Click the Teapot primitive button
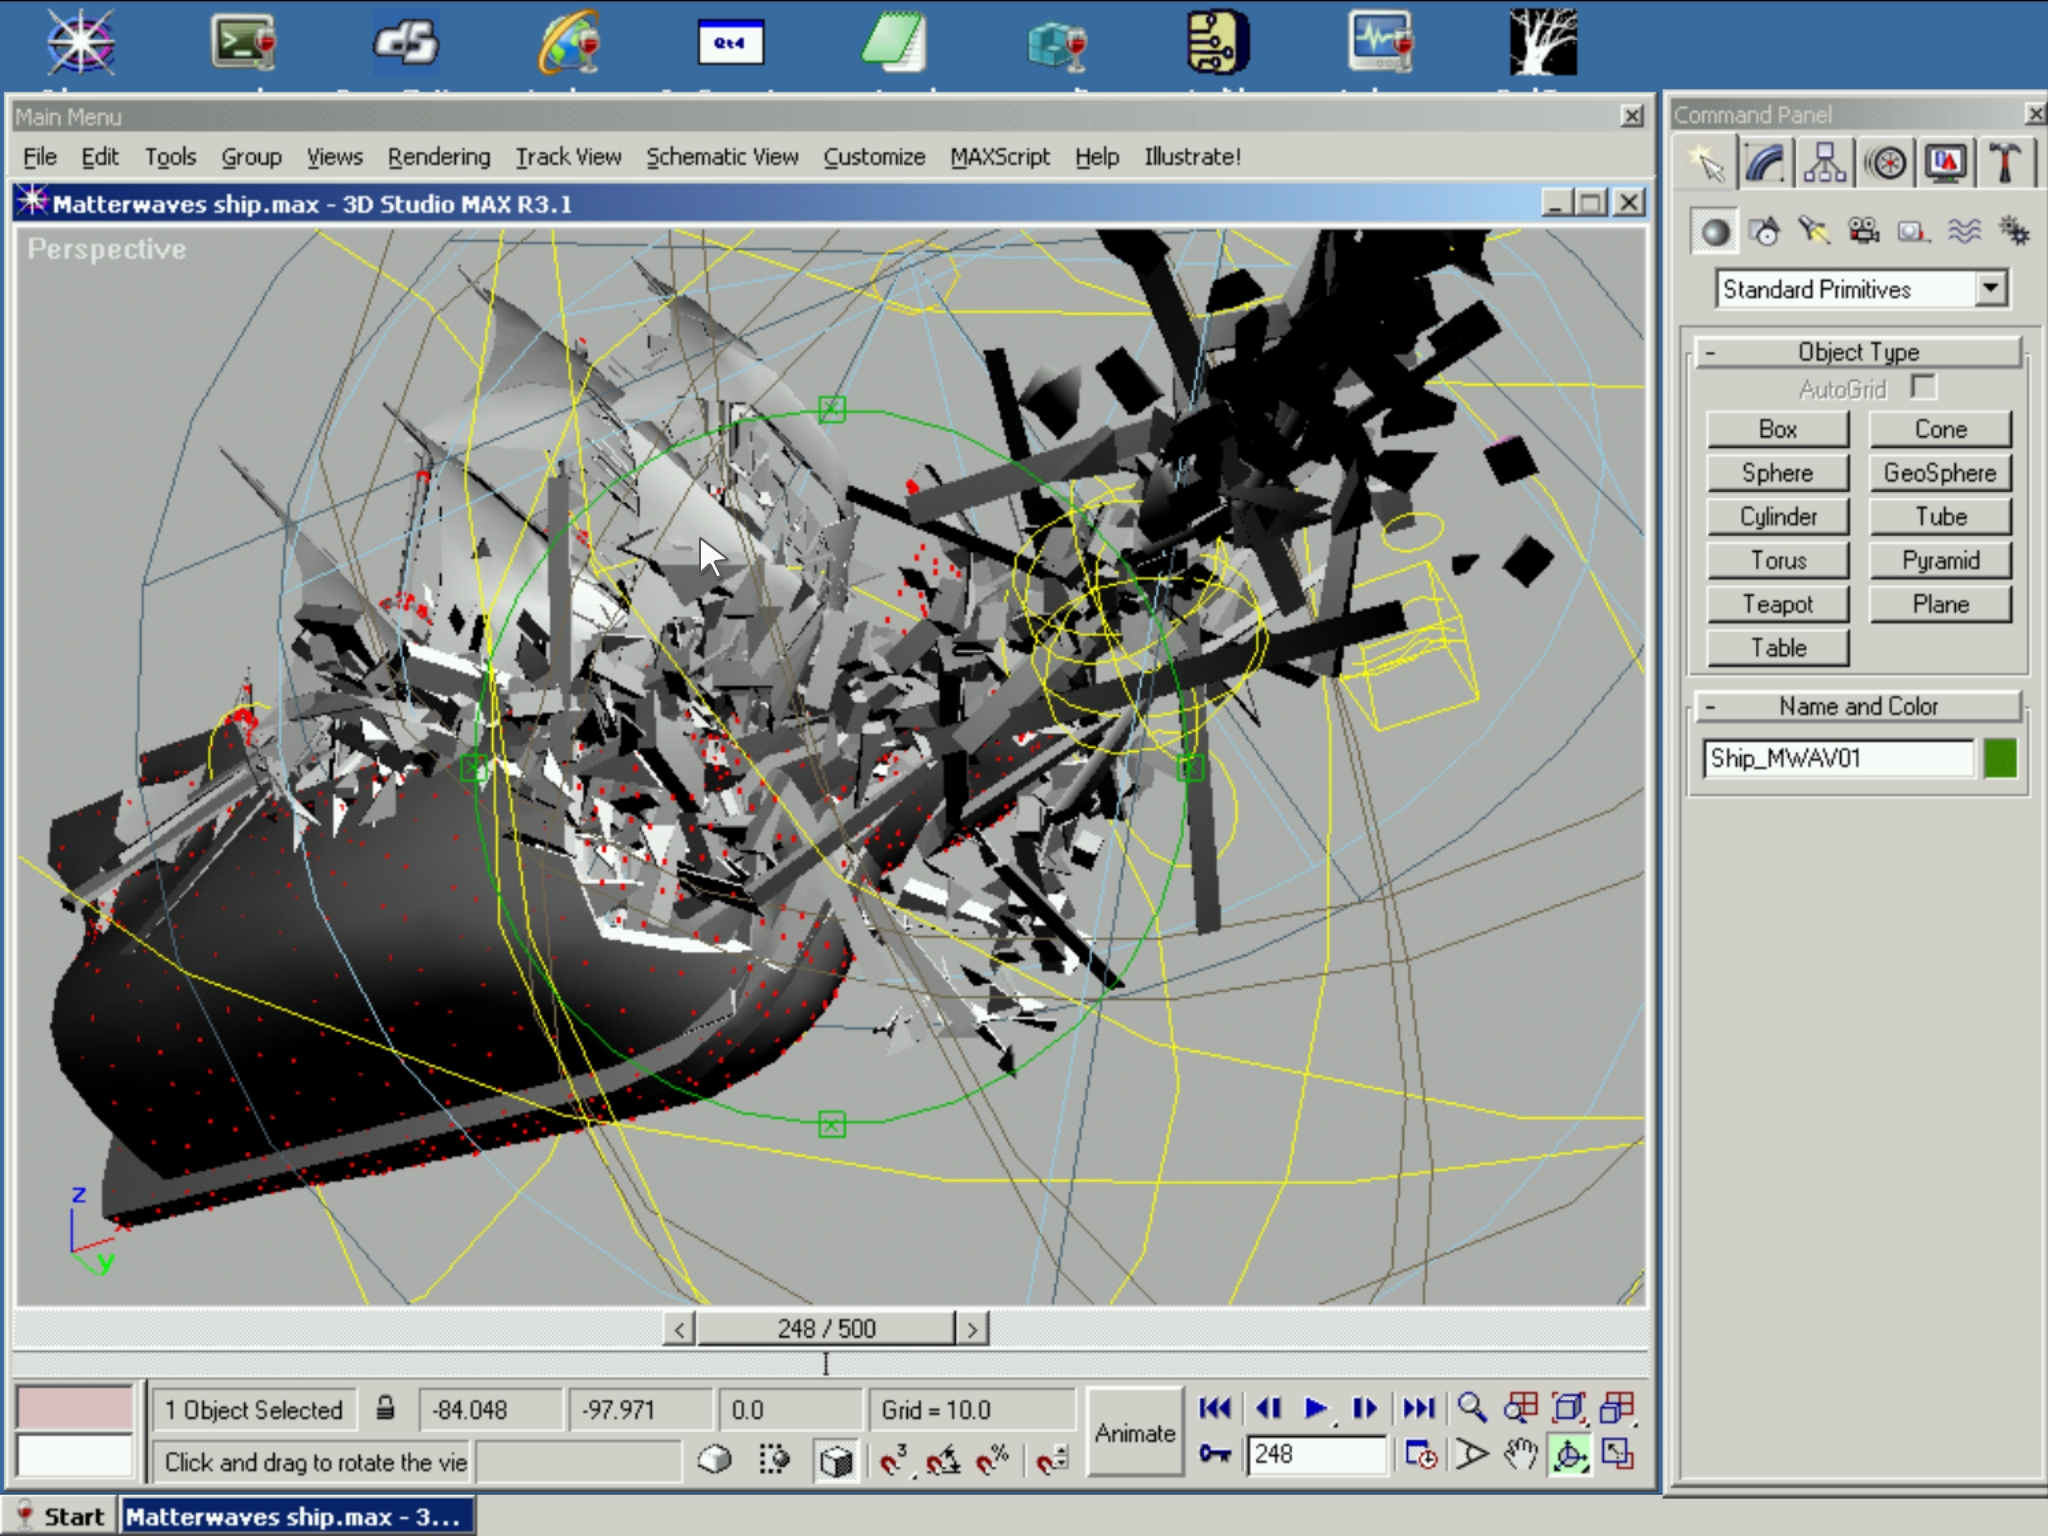The image size is (2048, 1536). [1777, 604]
